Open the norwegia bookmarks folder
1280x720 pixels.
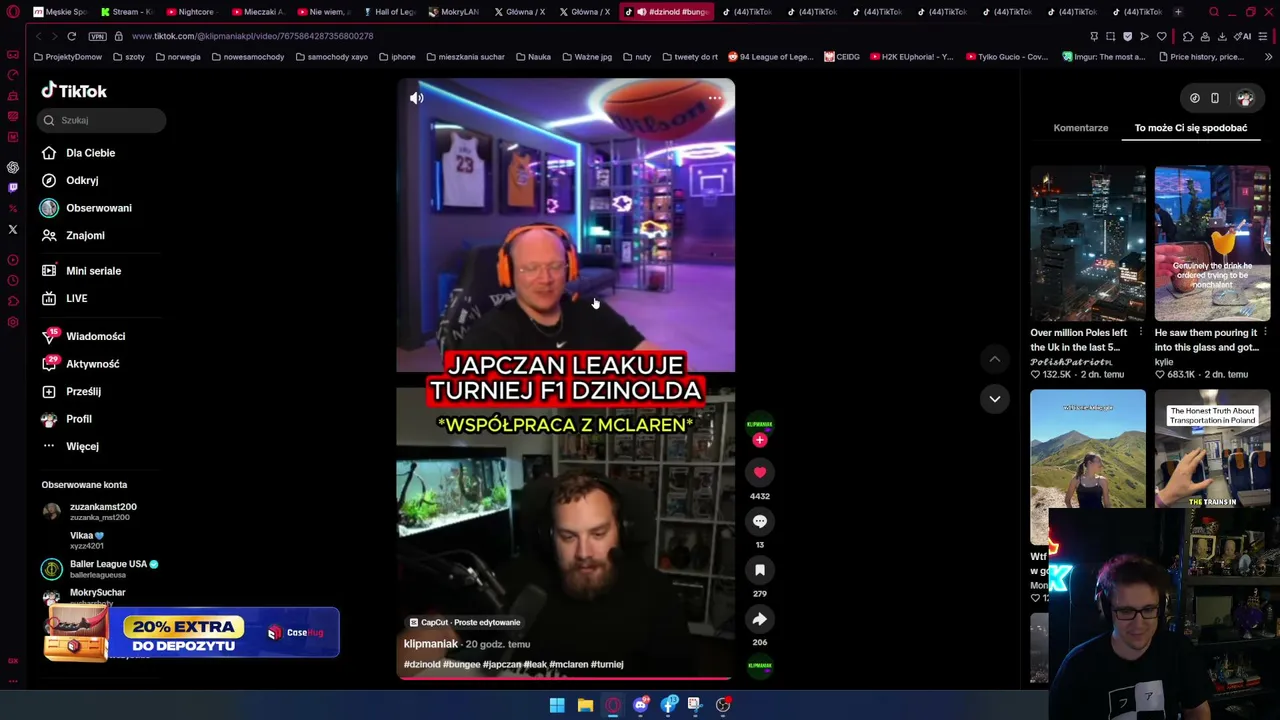(x=177, y=57)
